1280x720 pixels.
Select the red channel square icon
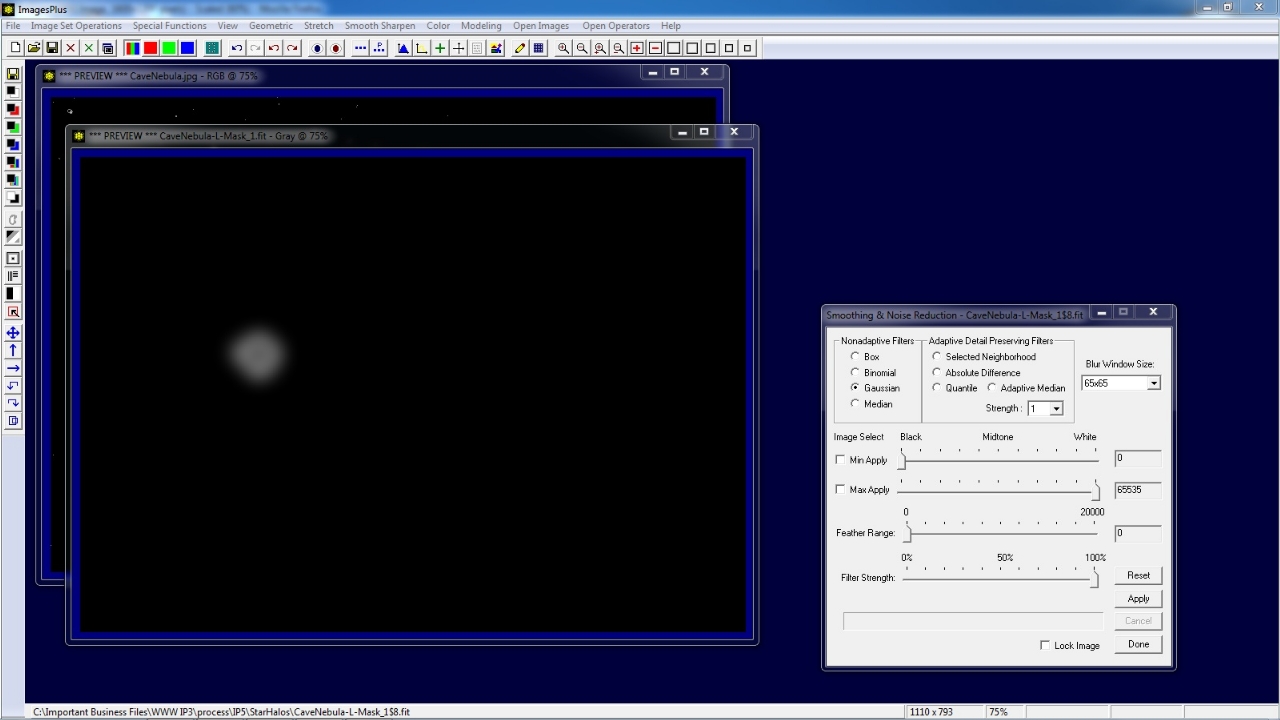(x=150, y=48)
